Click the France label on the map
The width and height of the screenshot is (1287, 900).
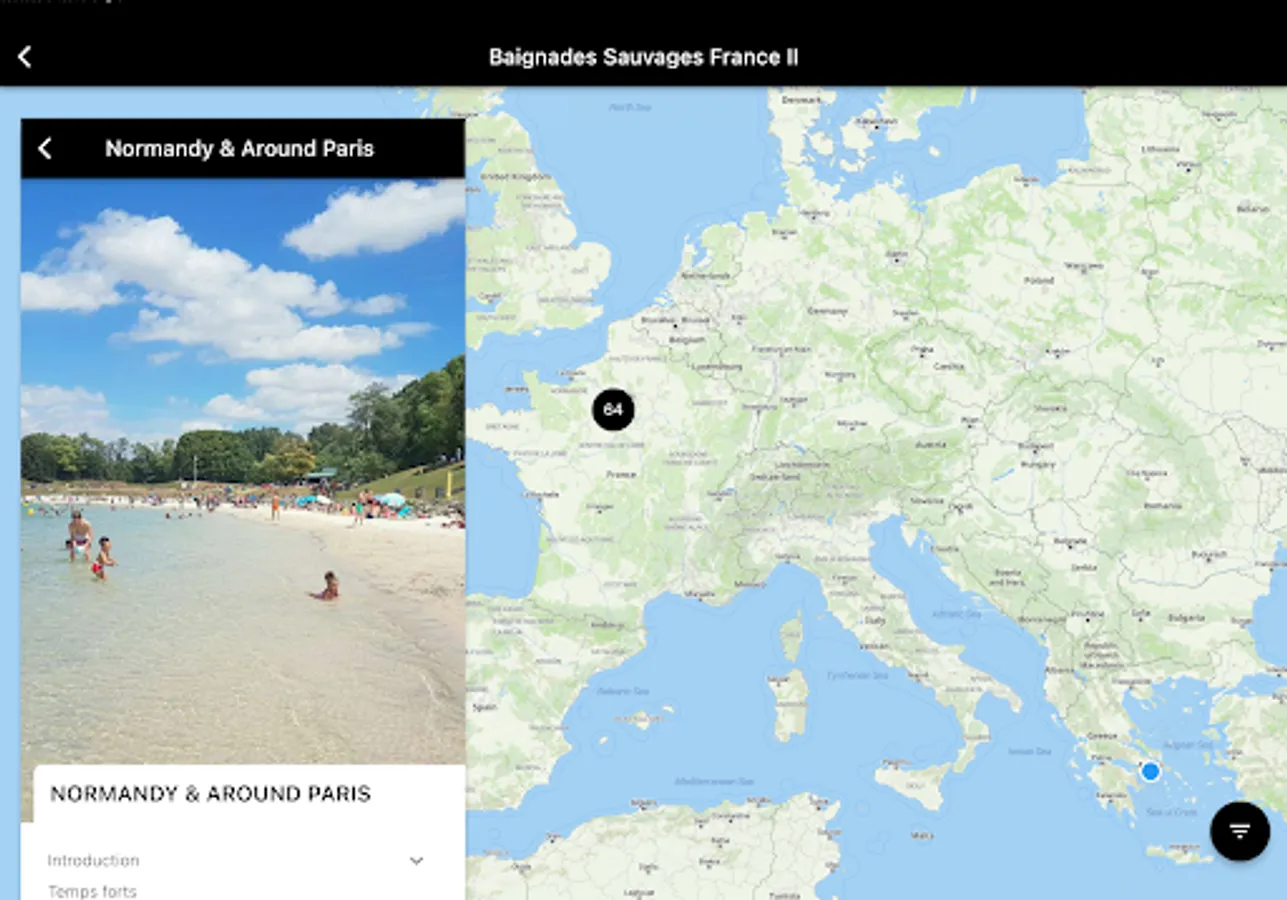[x=621, y=474]
